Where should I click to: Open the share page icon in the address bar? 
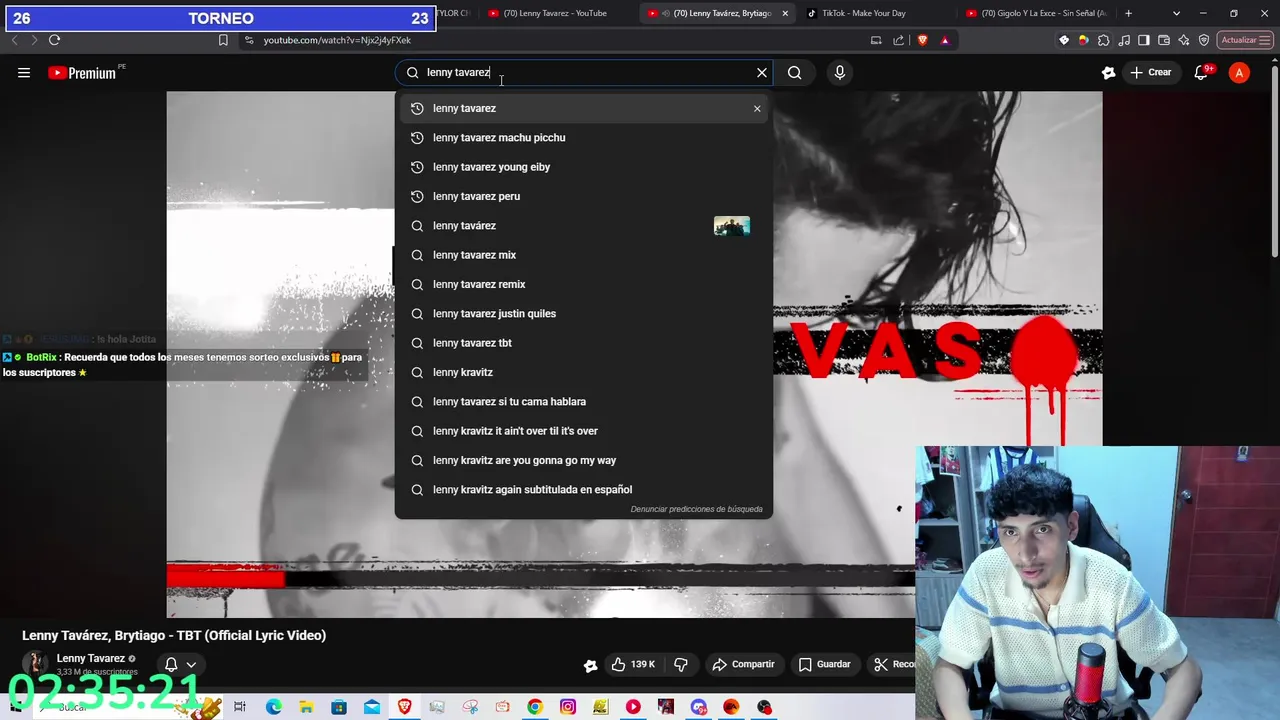(x=898, y=40)
